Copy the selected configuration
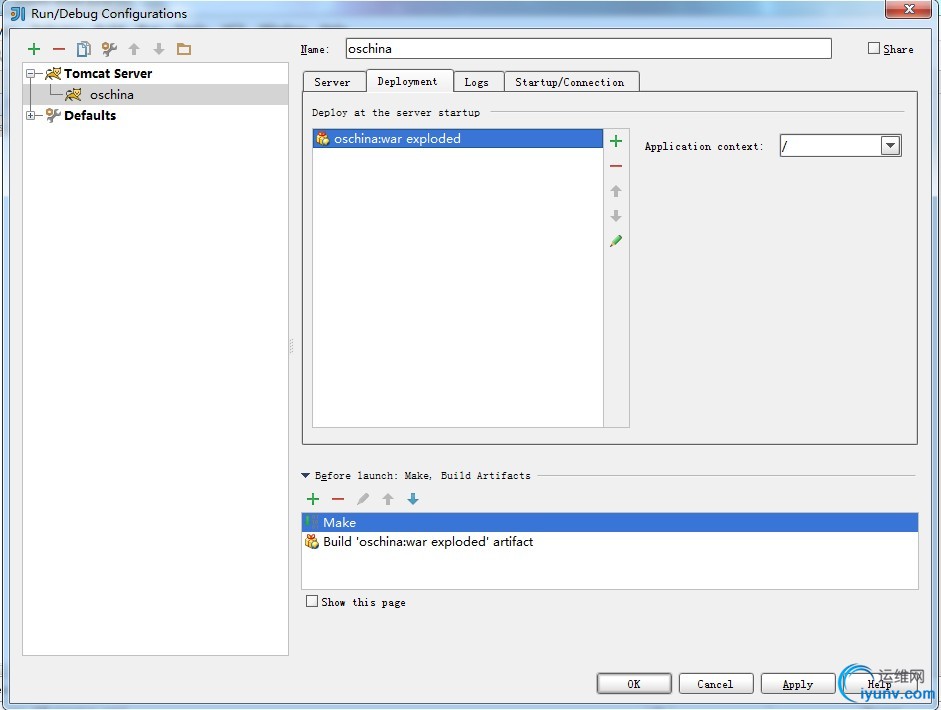 (x=83, y=49)
